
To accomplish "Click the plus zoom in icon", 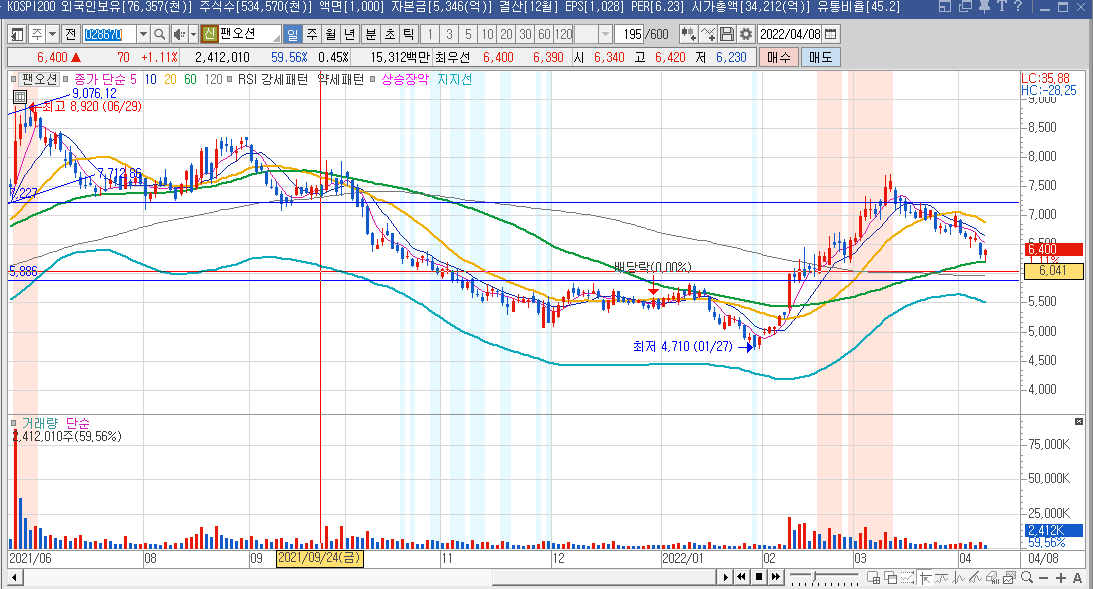I will [1061, 578].
